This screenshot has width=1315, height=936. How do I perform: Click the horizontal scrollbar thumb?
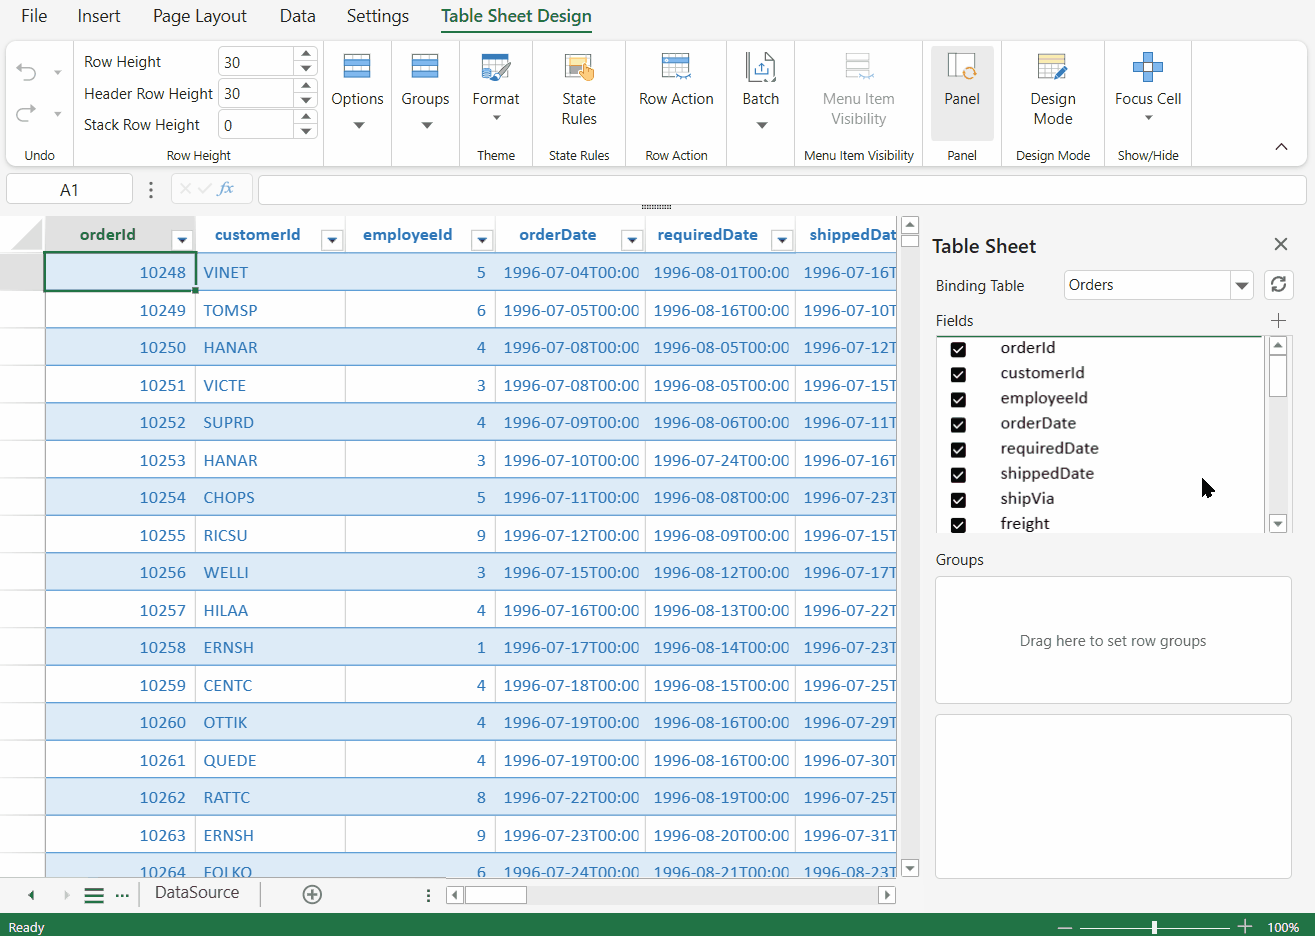[x=496, y=895]
